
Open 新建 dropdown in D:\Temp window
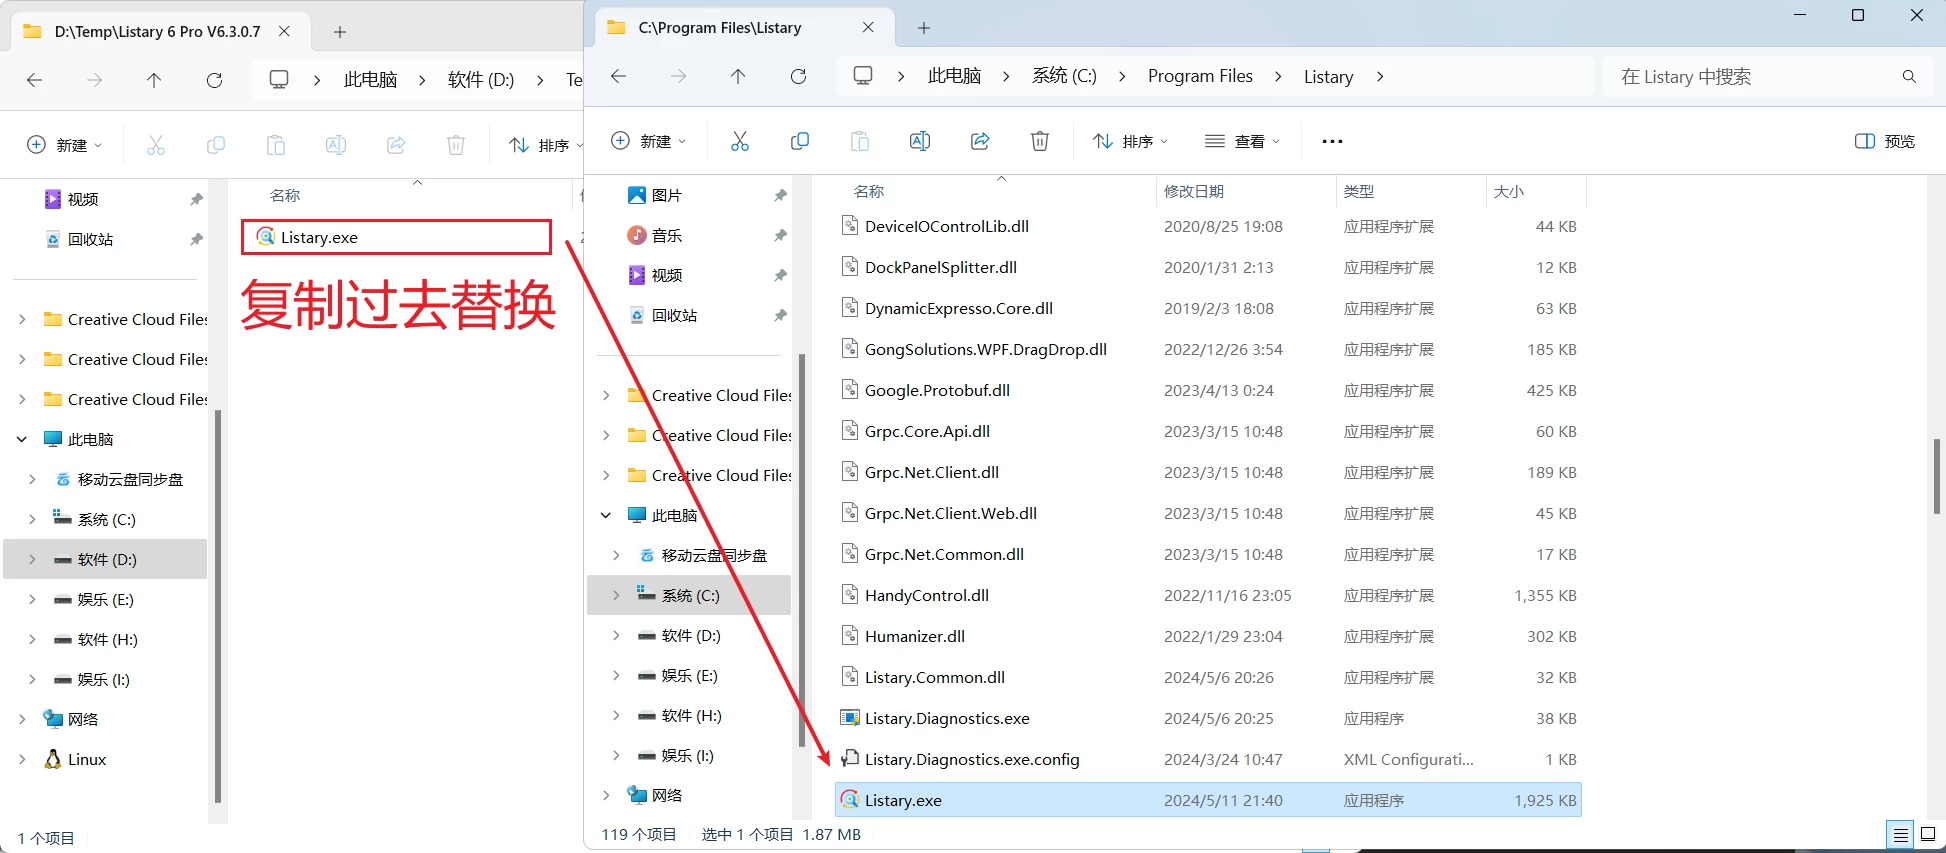65,145
